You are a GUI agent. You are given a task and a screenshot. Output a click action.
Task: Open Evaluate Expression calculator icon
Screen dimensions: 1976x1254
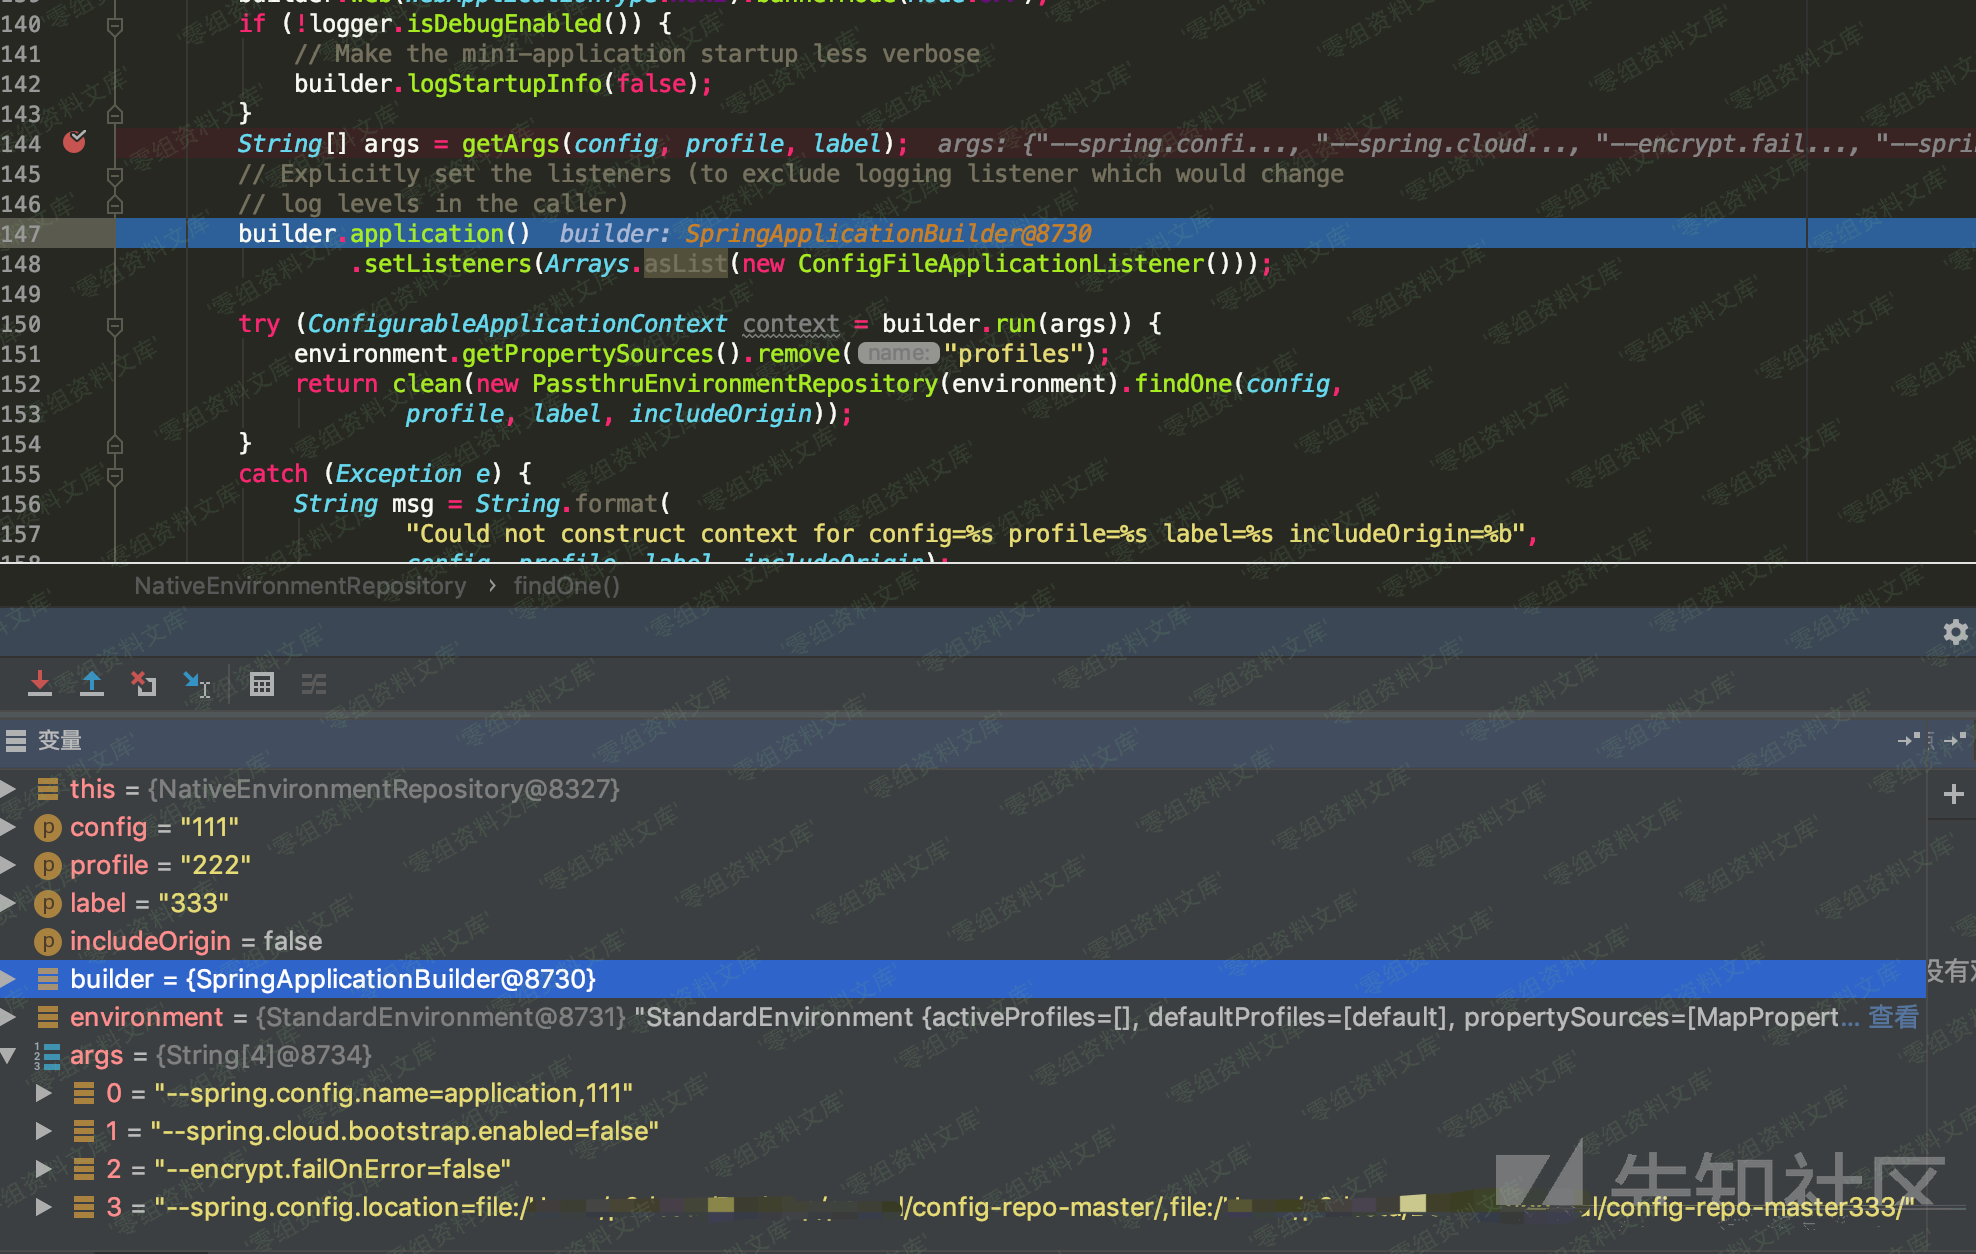point(262,684)
